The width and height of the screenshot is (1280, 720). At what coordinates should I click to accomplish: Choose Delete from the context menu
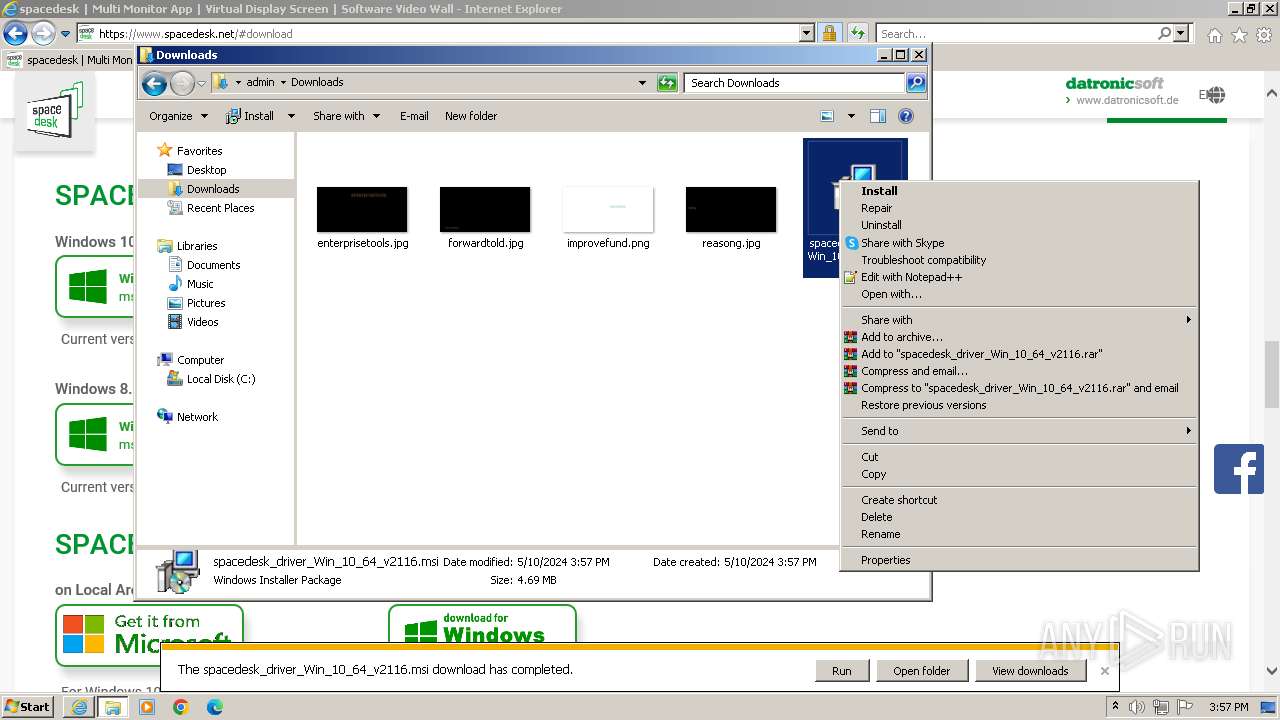(1019, 517)
